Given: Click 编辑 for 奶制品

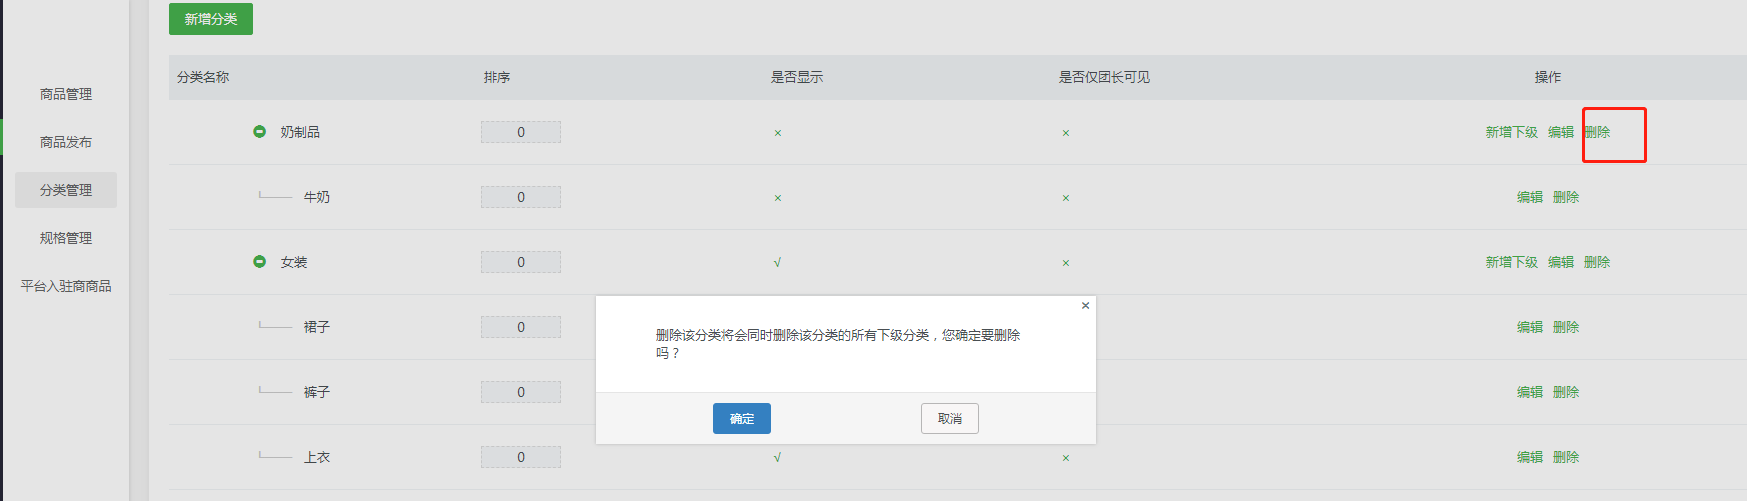Looking at the screenshot, I should 1561,132.
